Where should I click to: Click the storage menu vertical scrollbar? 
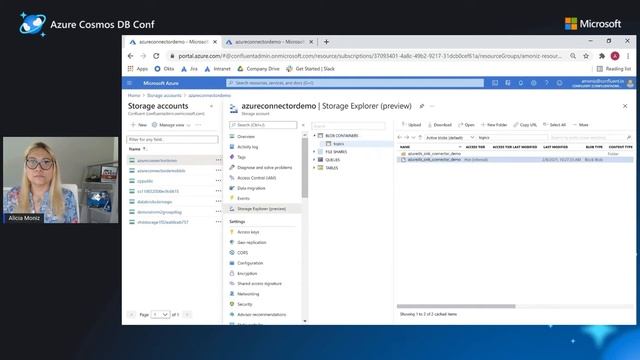[x=304, y=168]
